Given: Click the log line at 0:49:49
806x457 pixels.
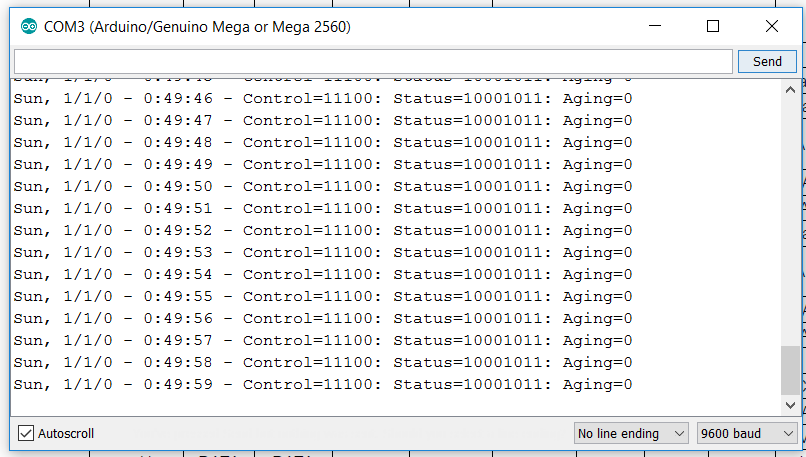Looking at the screenshot, I should point(323,164).
